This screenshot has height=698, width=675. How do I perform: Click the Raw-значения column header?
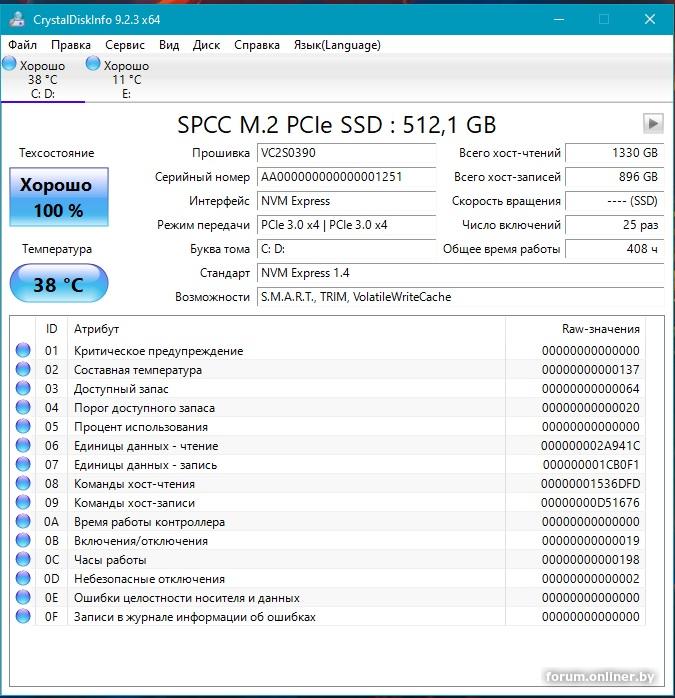pos(575,329)
